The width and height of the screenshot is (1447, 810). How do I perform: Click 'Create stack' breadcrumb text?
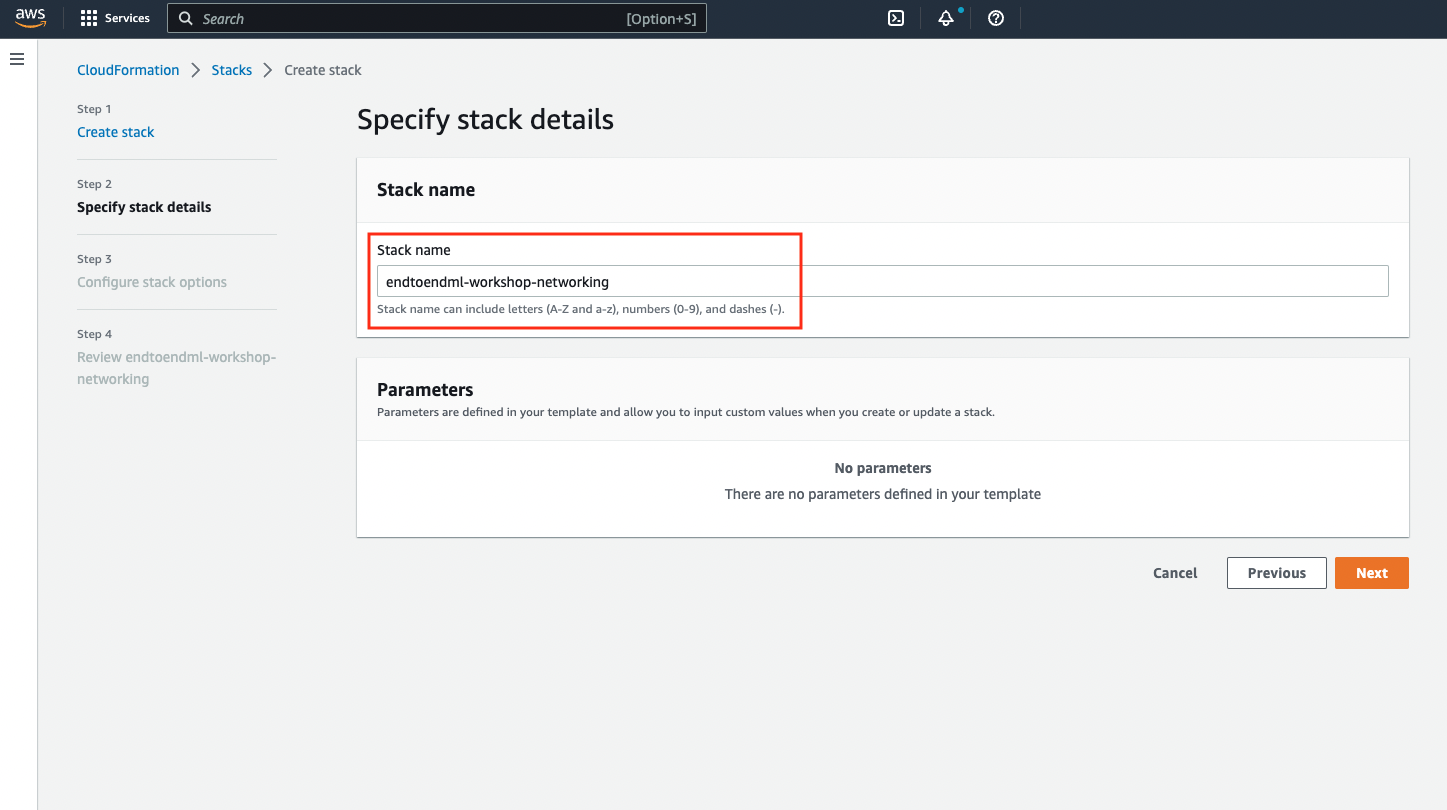pos(323,70)
